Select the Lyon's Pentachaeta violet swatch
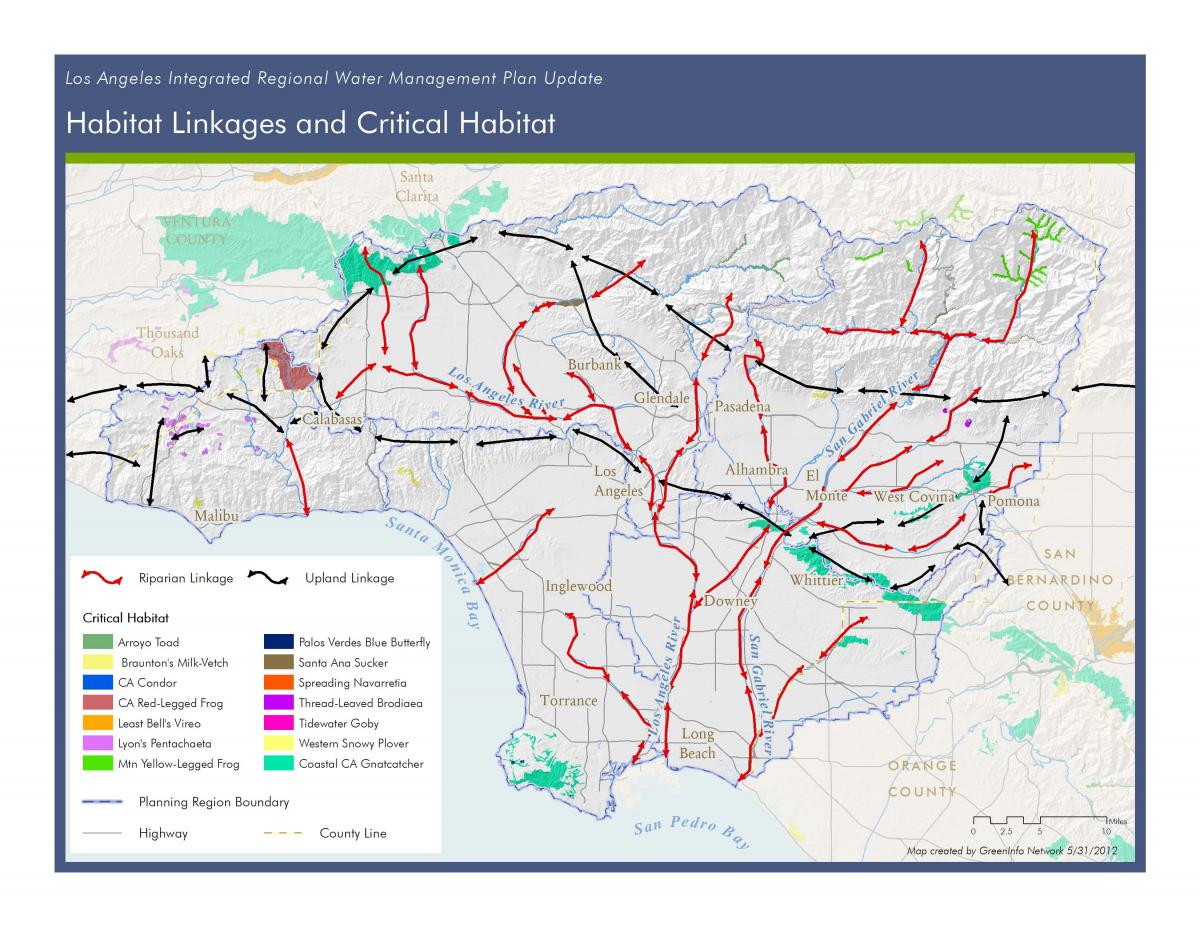The image size is (1200, 927). tap(97, 744)
